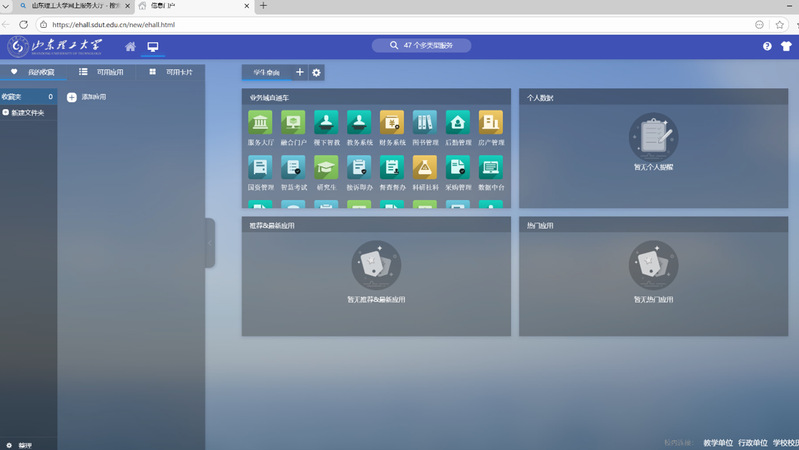Viewport: 799px width, 450px height.
Task: Click the home icon in header
Action: [130, 46]
